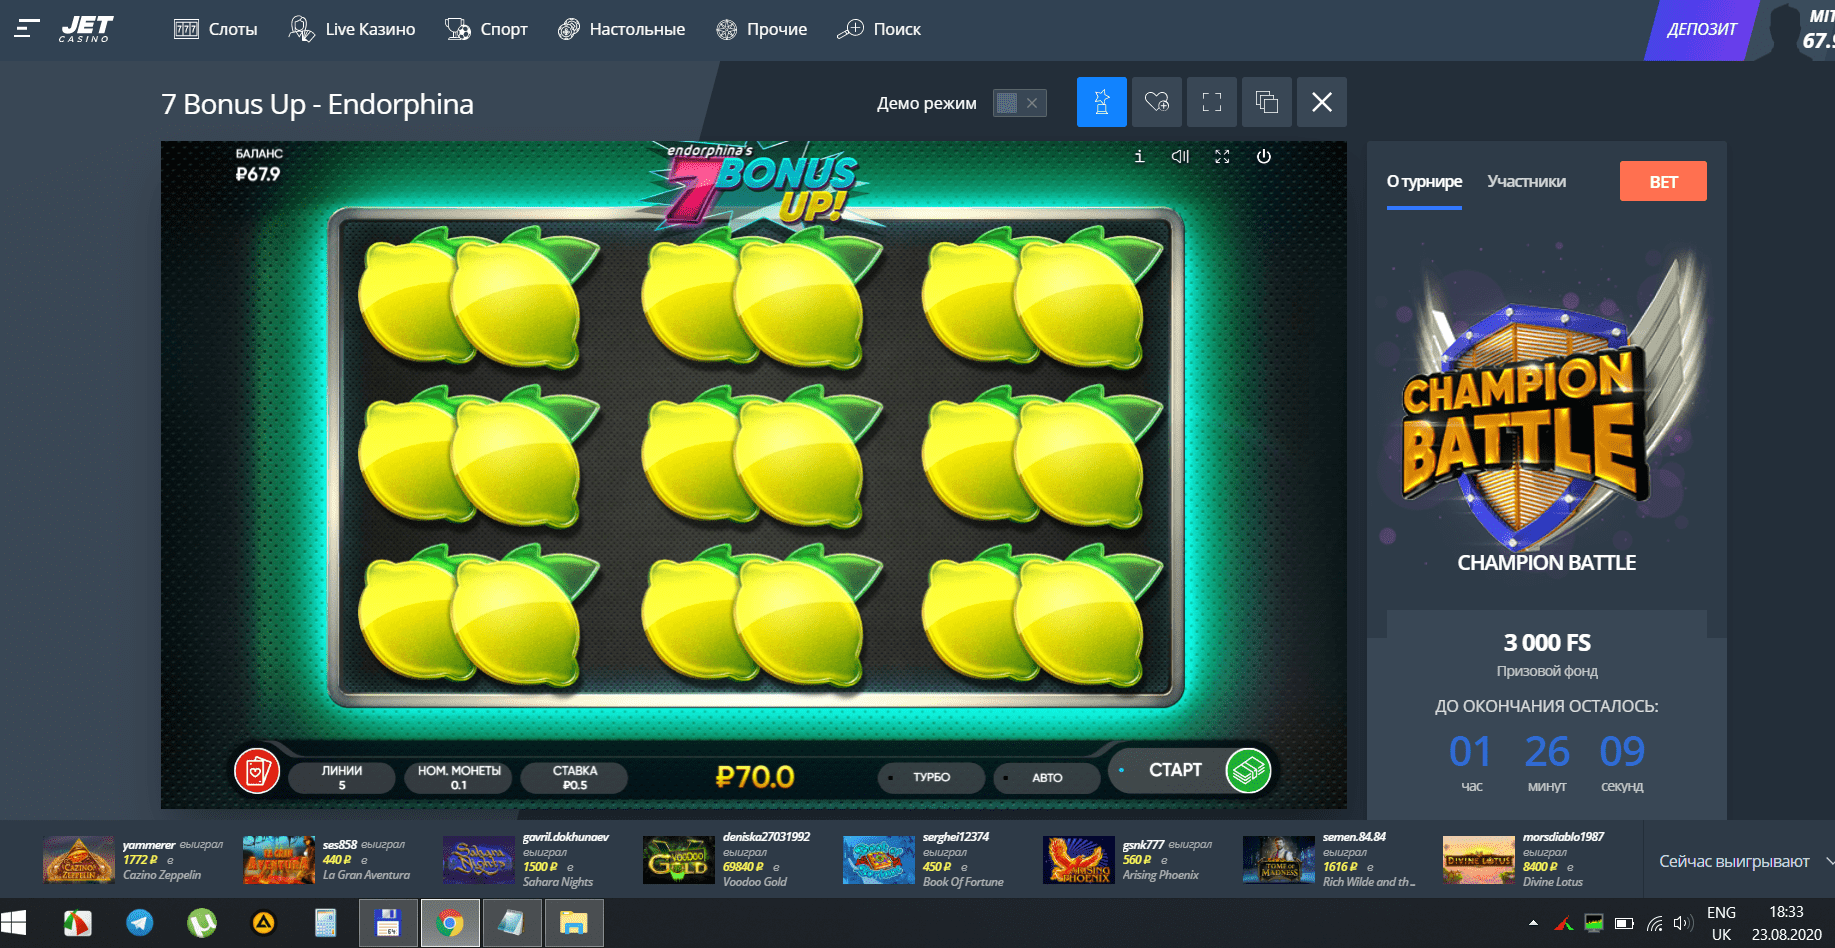Screen dimensions: 1835x948
Task: Click the in-game power exit icon
Action: 1264,156
